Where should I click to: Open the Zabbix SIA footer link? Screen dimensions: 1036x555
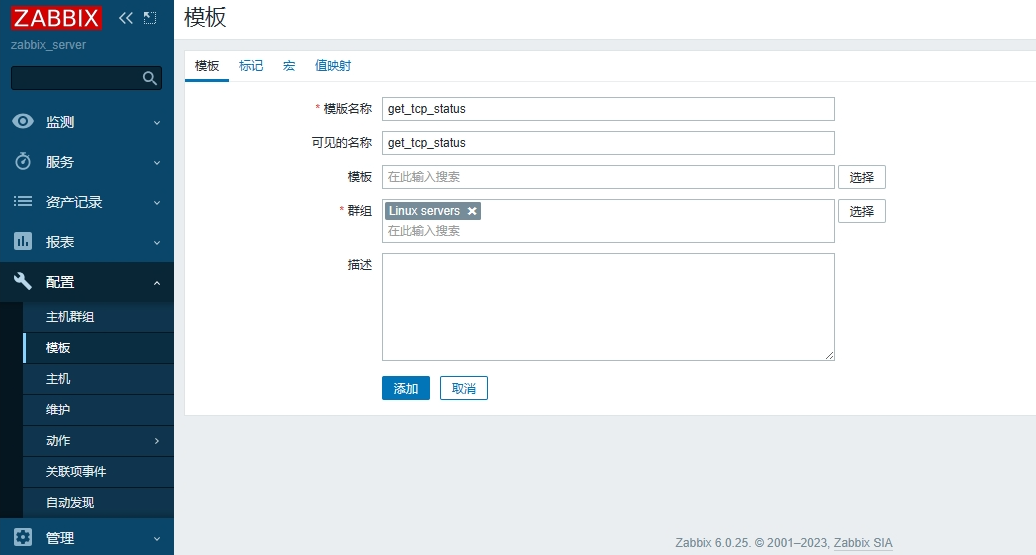click(863, 543)
